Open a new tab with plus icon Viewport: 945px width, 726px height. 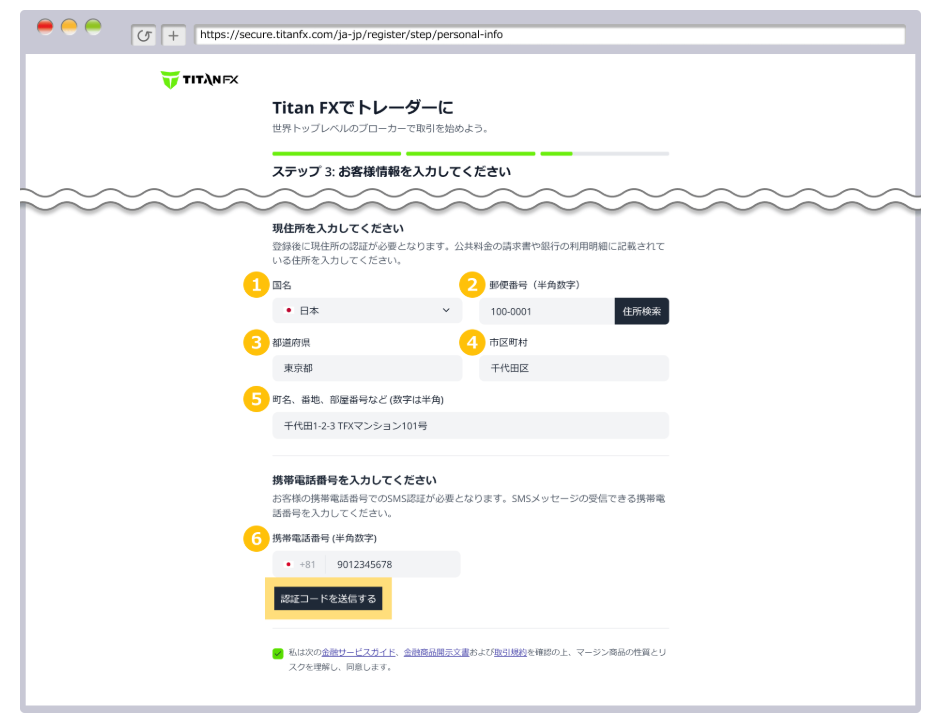(174, 36)
